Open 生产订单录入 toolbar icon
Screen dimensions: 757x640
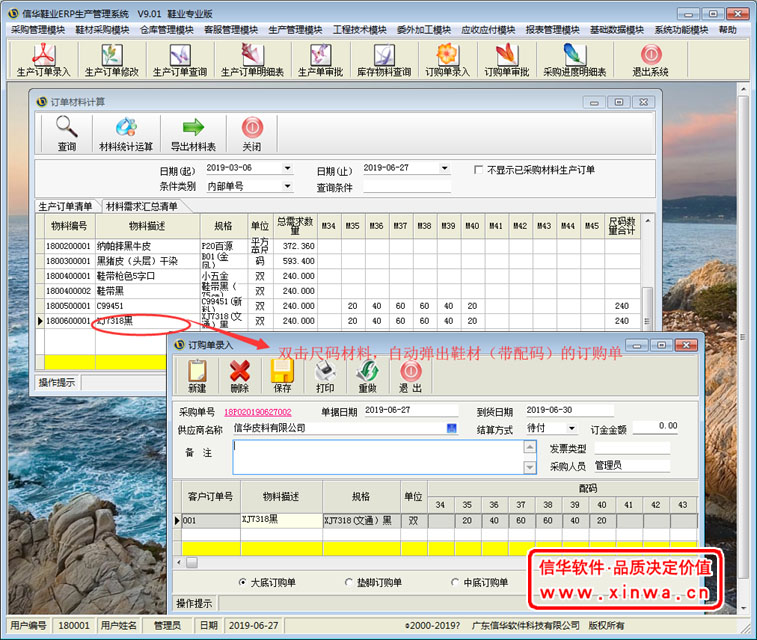(x=44, y=60)
